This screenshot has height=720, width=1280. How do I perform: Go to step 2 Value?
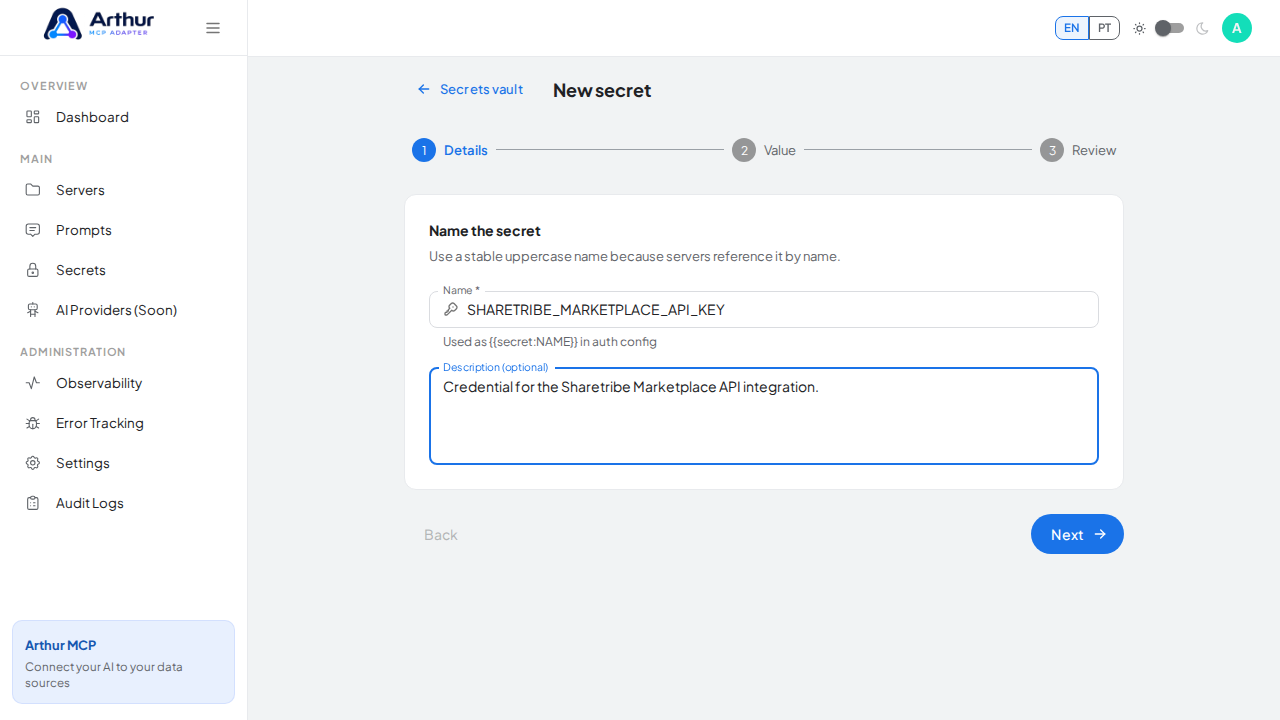point(764,150)
